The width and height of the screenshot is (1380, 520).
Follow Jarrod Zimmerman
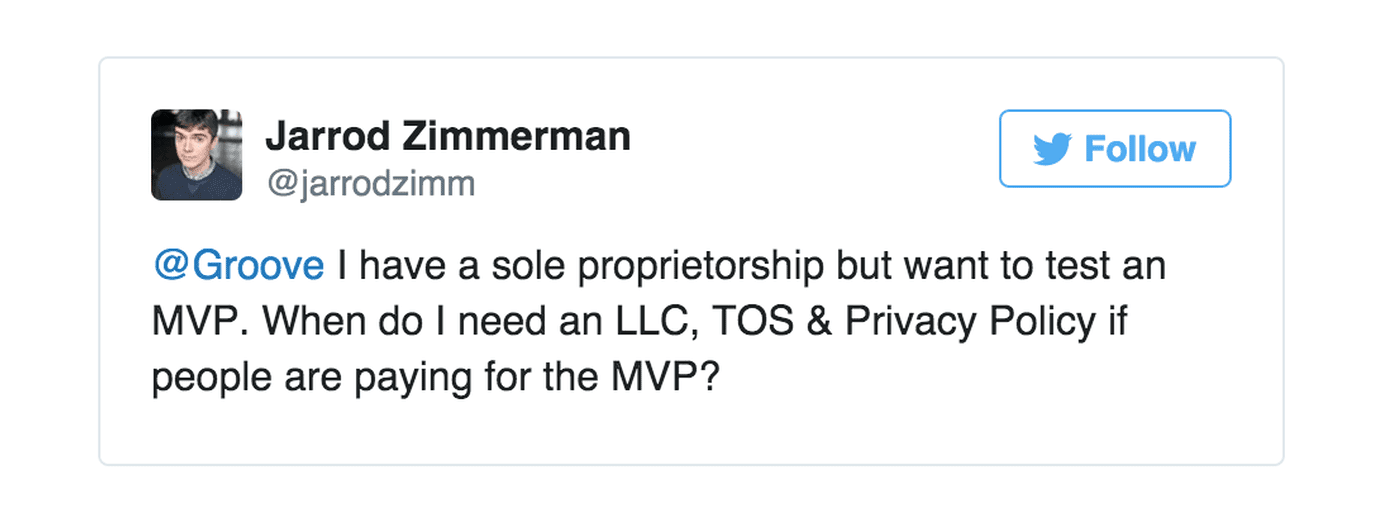coord(1114,149)
